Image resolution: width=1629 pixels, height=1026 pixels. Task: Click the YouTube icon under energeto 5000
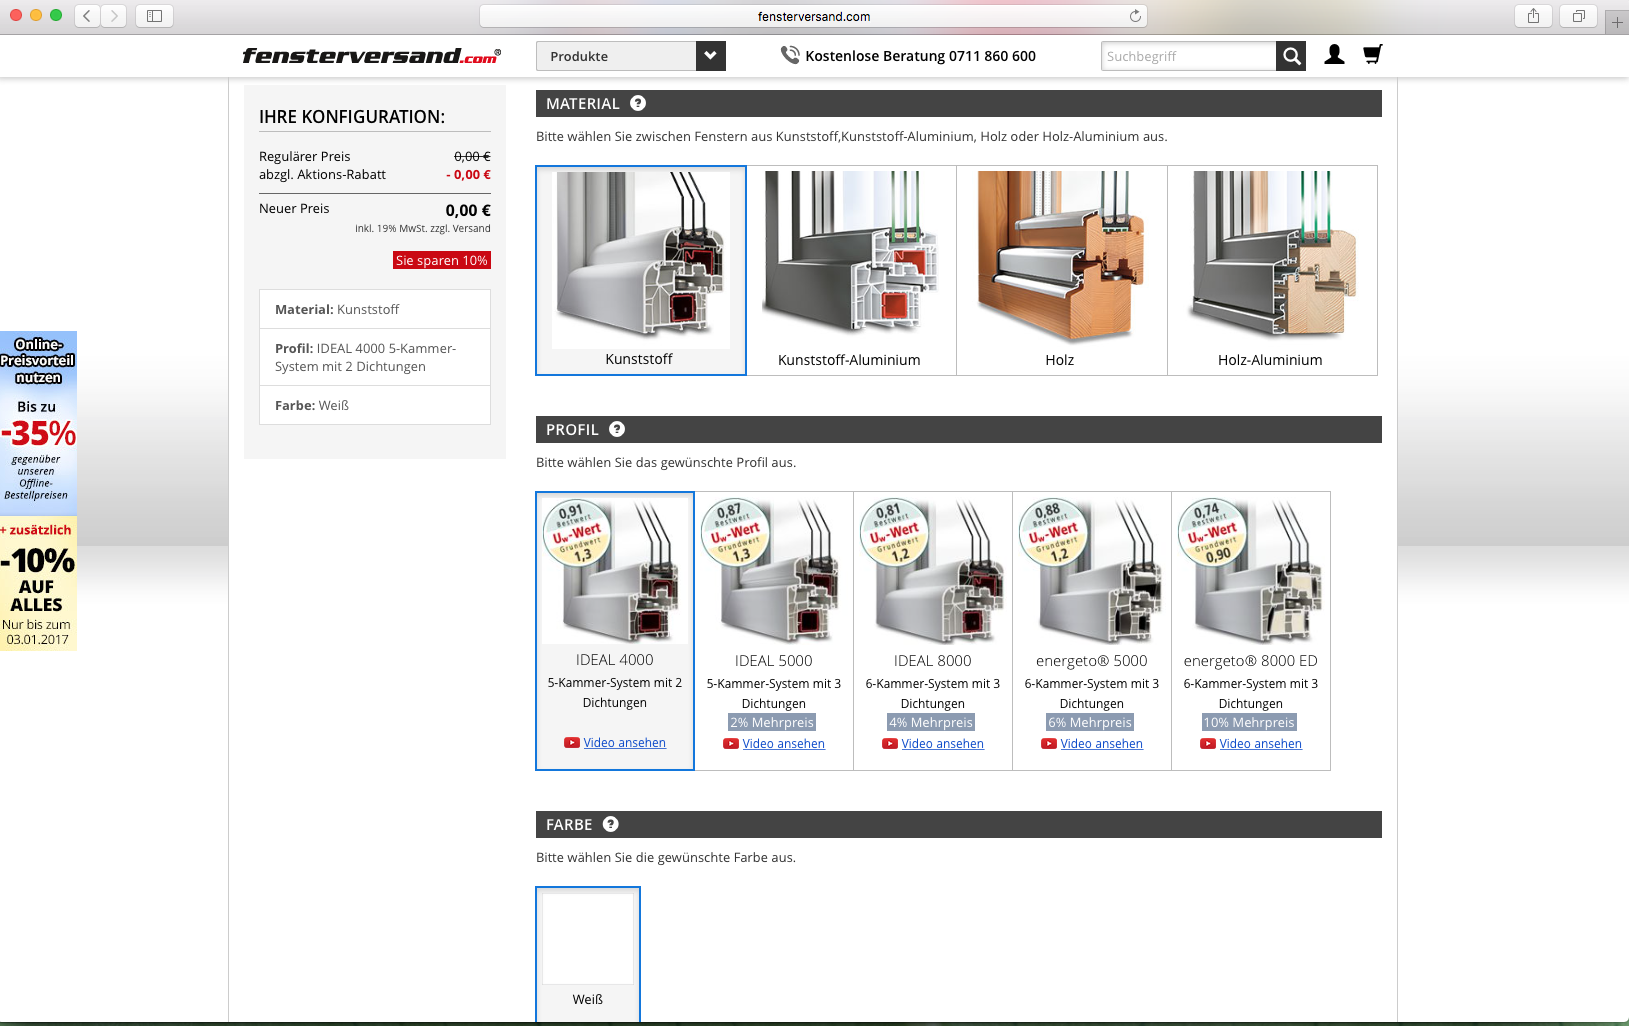point(1049,743)
